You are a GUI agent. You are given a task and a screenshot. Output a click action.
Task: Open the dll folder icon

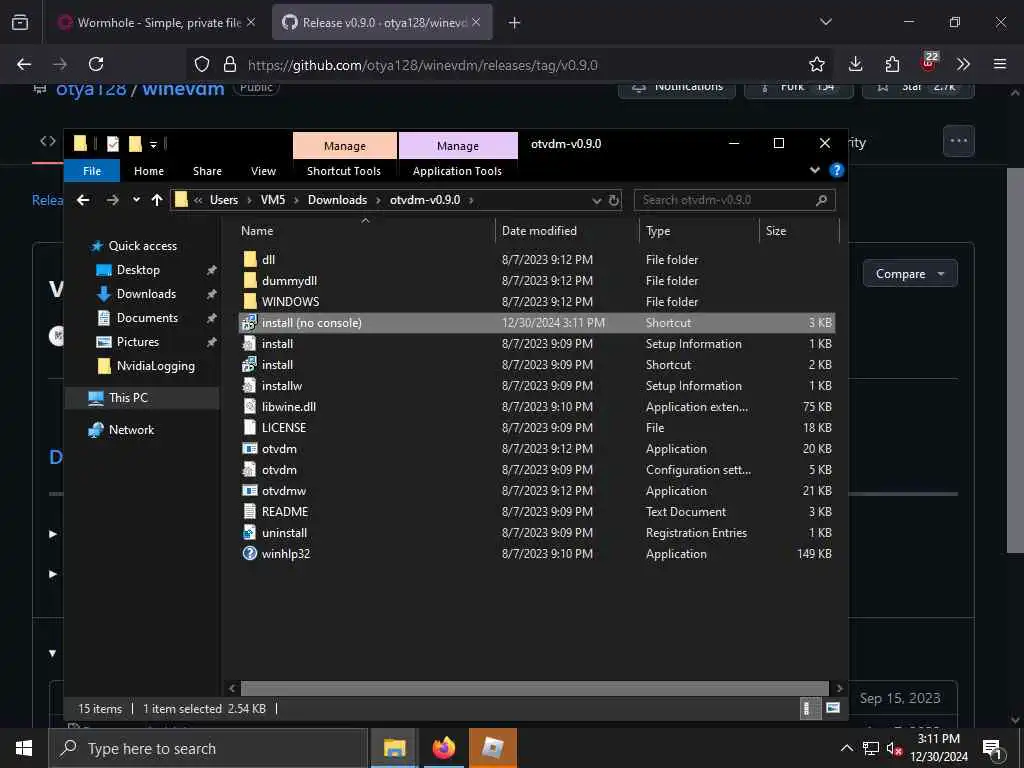click(x=249, y=259)
